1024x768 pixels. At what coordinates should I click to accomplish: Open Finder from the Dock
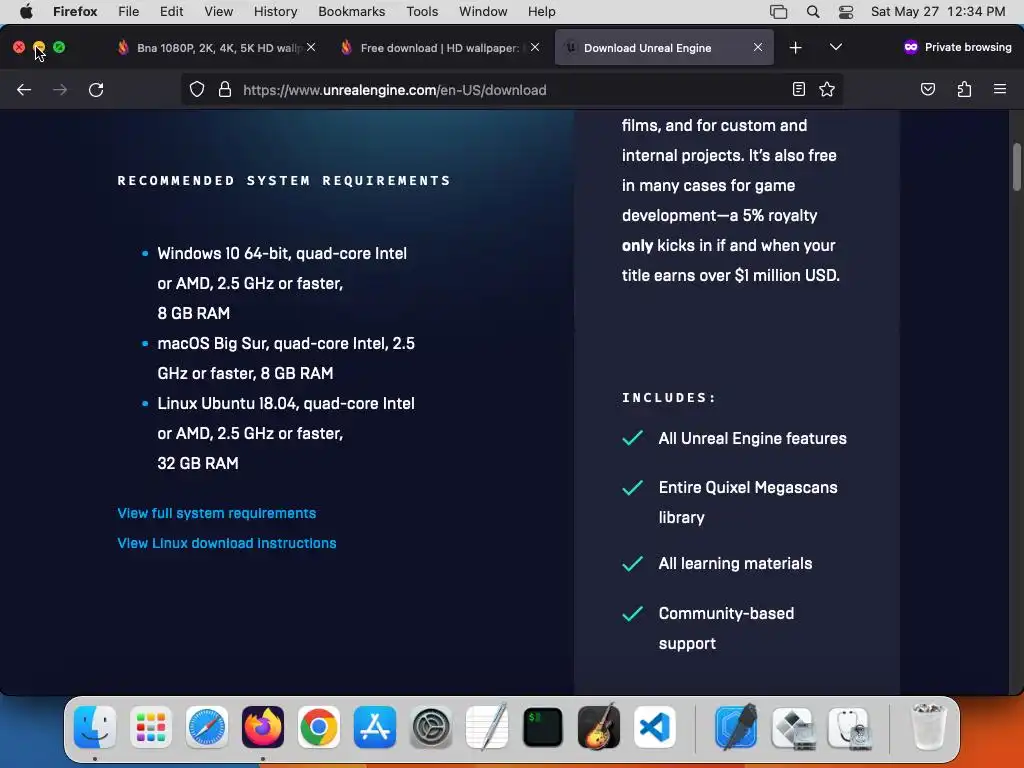pos(95,727)
